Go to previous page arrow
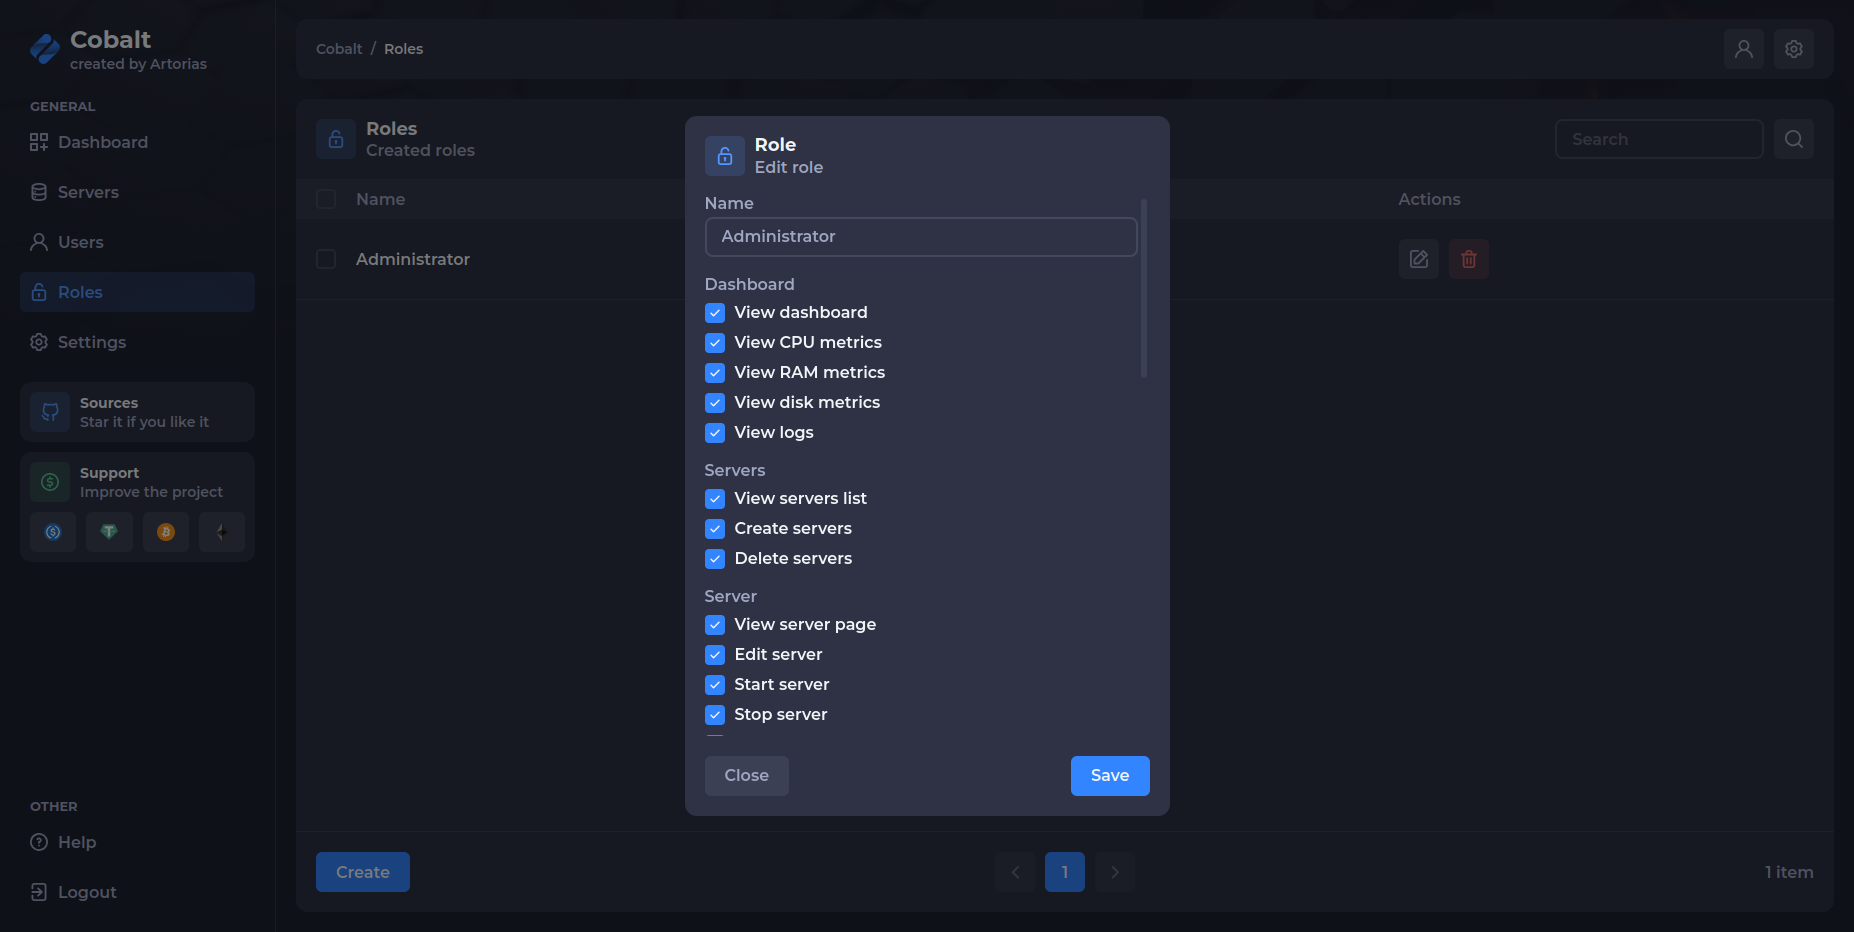1854x932 pixels. click(x=1015, y=872)
